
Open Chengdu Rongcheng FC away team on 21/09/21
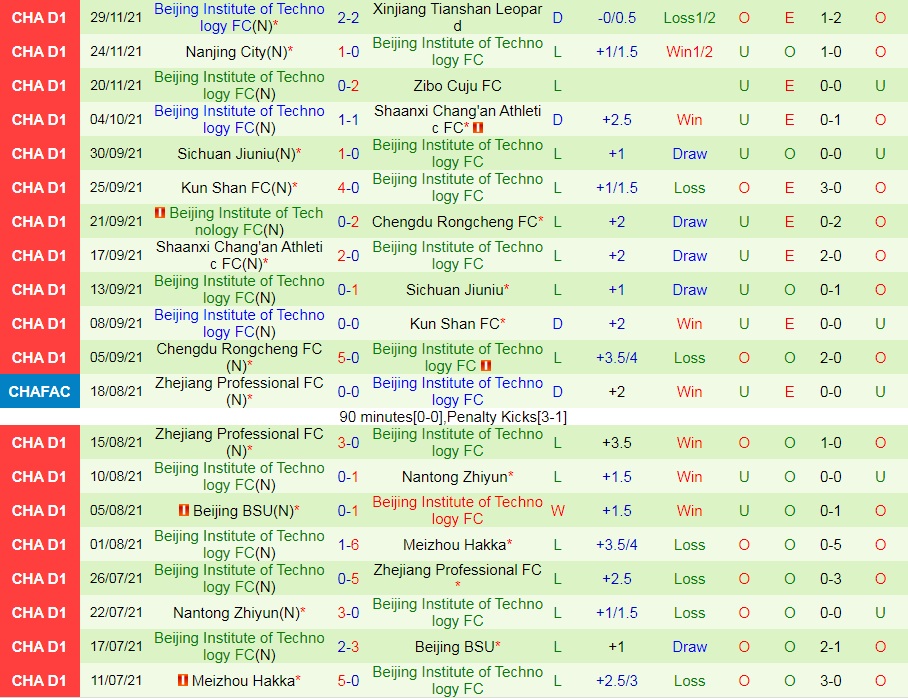click(x=457, y=222)
